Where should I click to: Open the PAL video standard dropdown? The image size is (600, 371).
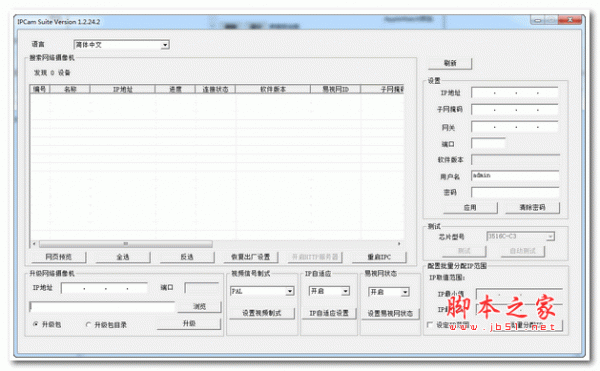coord(262,291)
